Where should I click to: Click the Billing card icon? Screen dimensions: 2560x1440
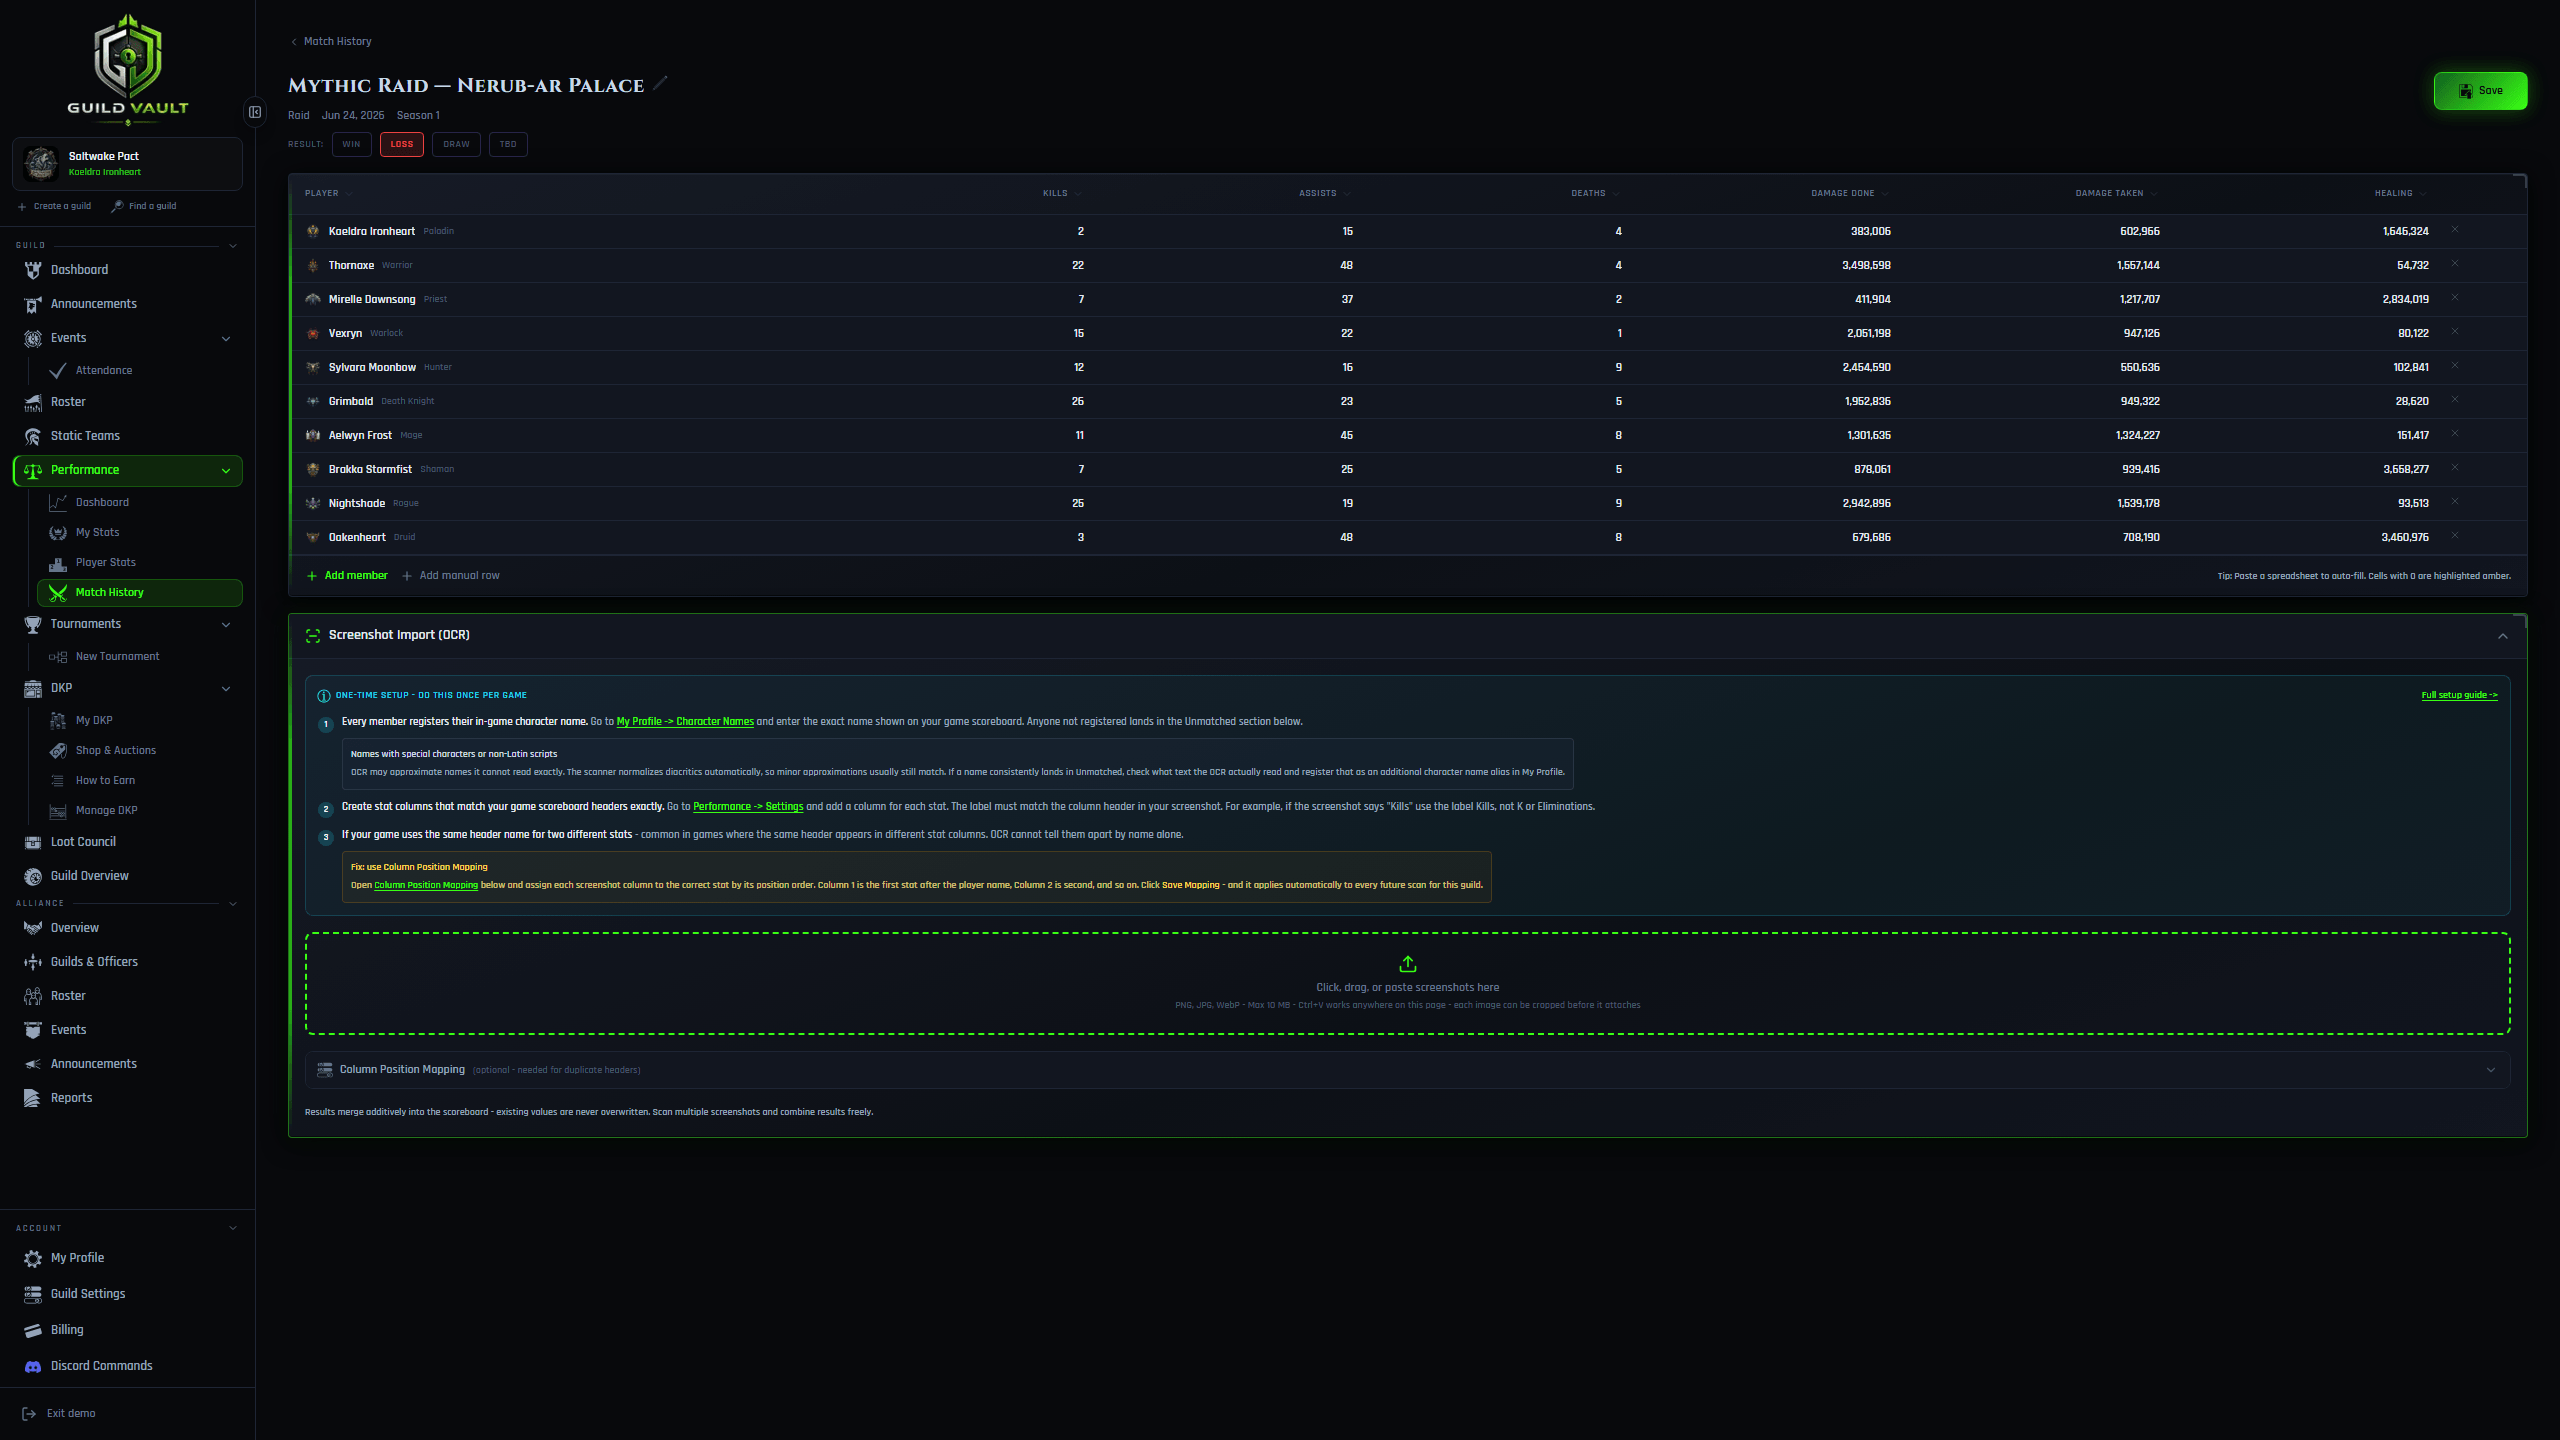pyautogui.click(x=33, y=1330)
